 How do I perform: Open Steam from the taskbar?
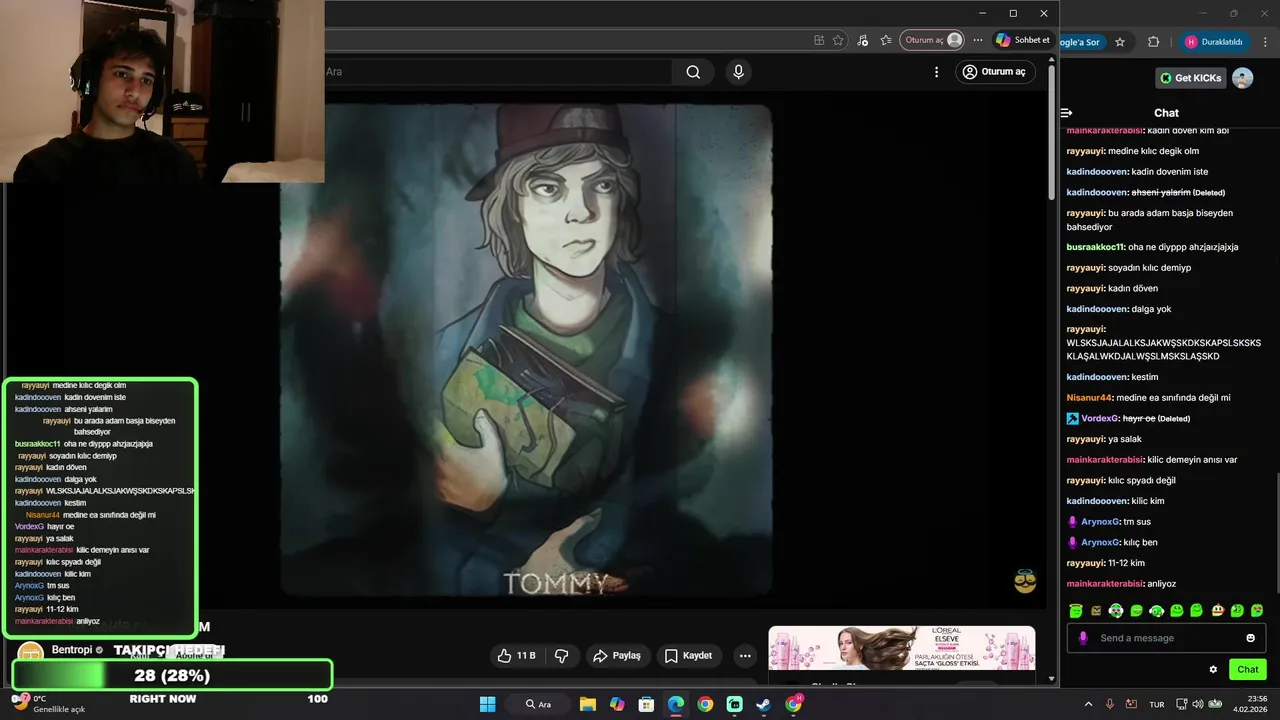coord(763,704)
